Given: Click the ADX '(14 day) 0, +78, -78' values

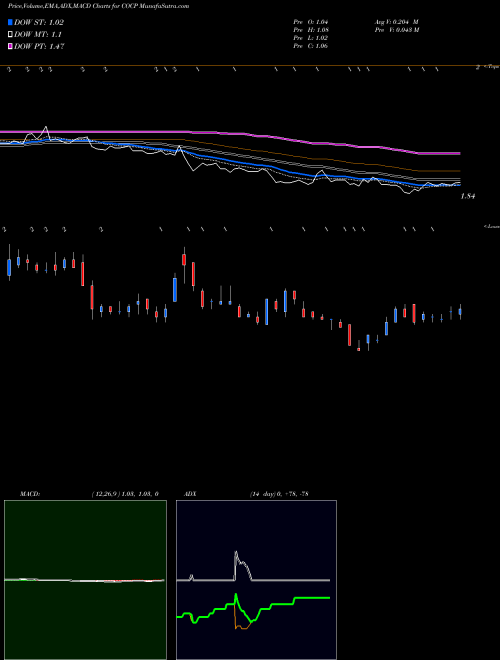Looking at the screenshot, I should coord(279,494).
